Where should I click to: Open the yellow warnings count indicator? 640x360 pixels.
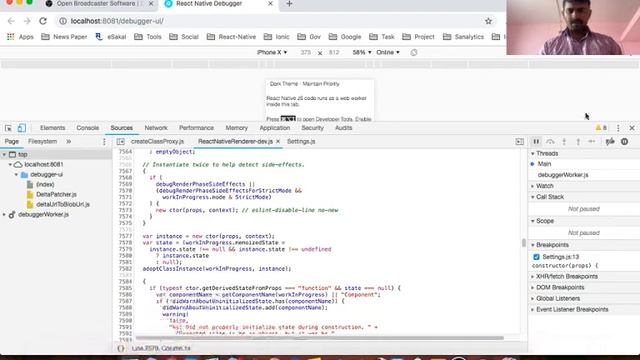click(x=601, y=128)
